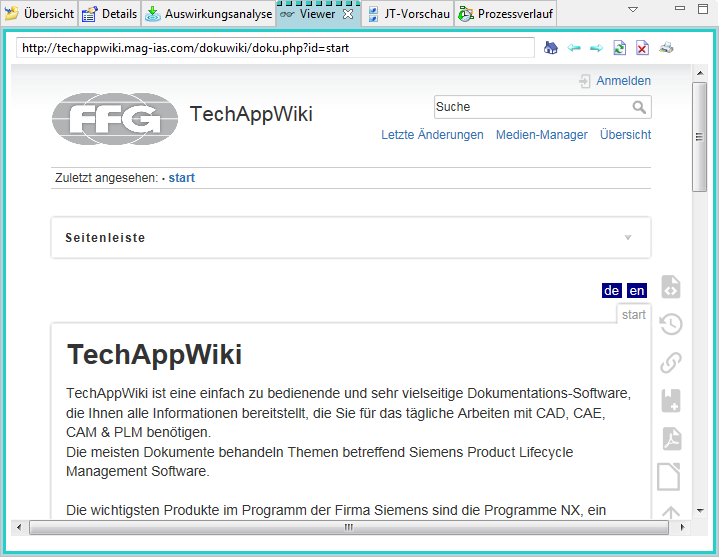Click into the URL address field

275,48
